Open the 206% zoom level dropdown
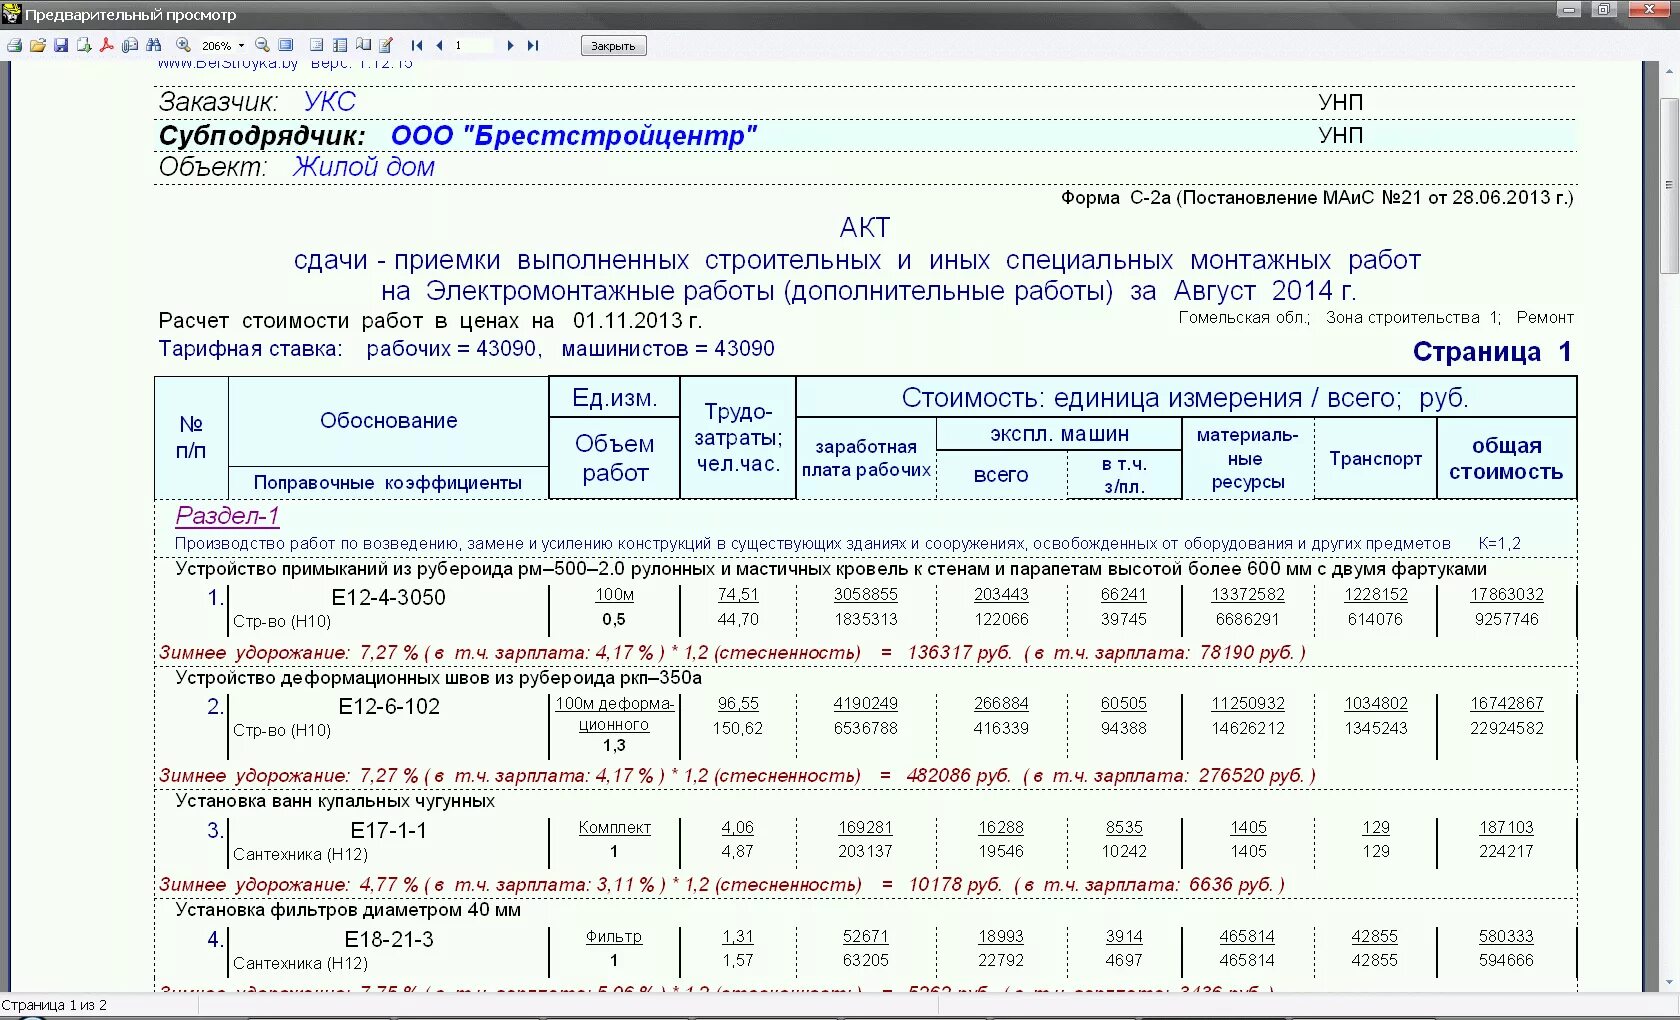Screen dimensions: 1680x1020 coord(241,46)
